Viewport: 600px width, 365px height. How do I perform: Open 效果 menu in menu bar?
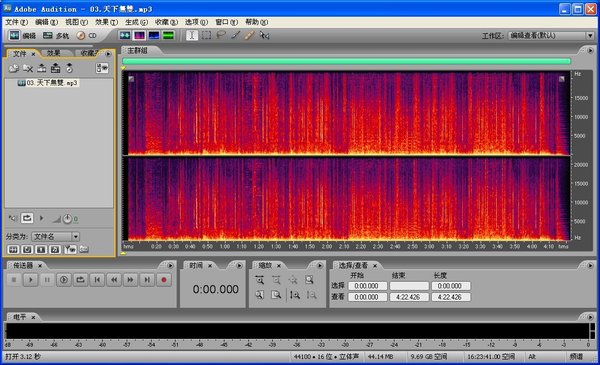click(x=106, y=22)
